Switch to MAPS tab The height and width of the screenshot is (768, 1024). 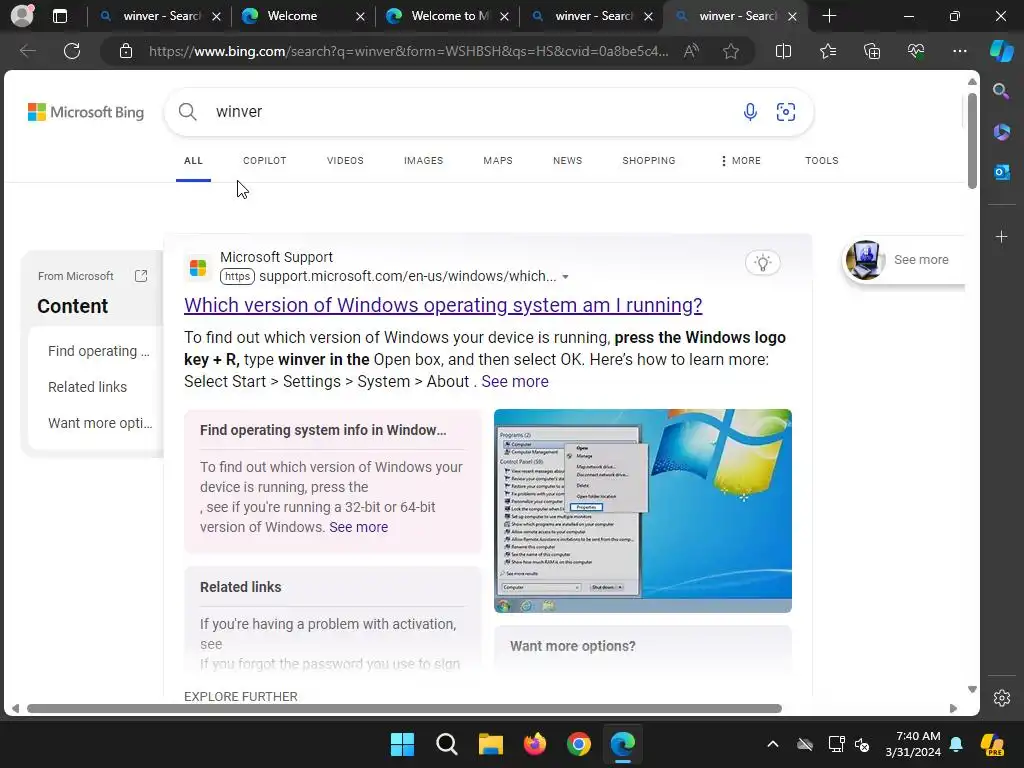tap(498, 161)
